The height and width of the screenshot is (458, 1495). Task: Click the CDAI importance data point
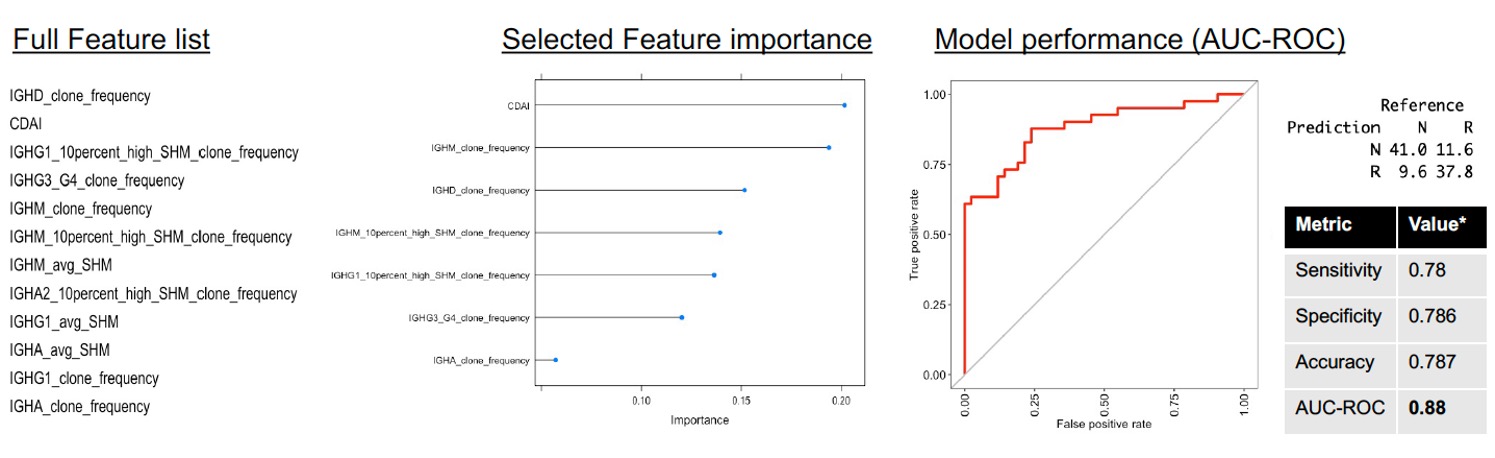pos(844,105)
